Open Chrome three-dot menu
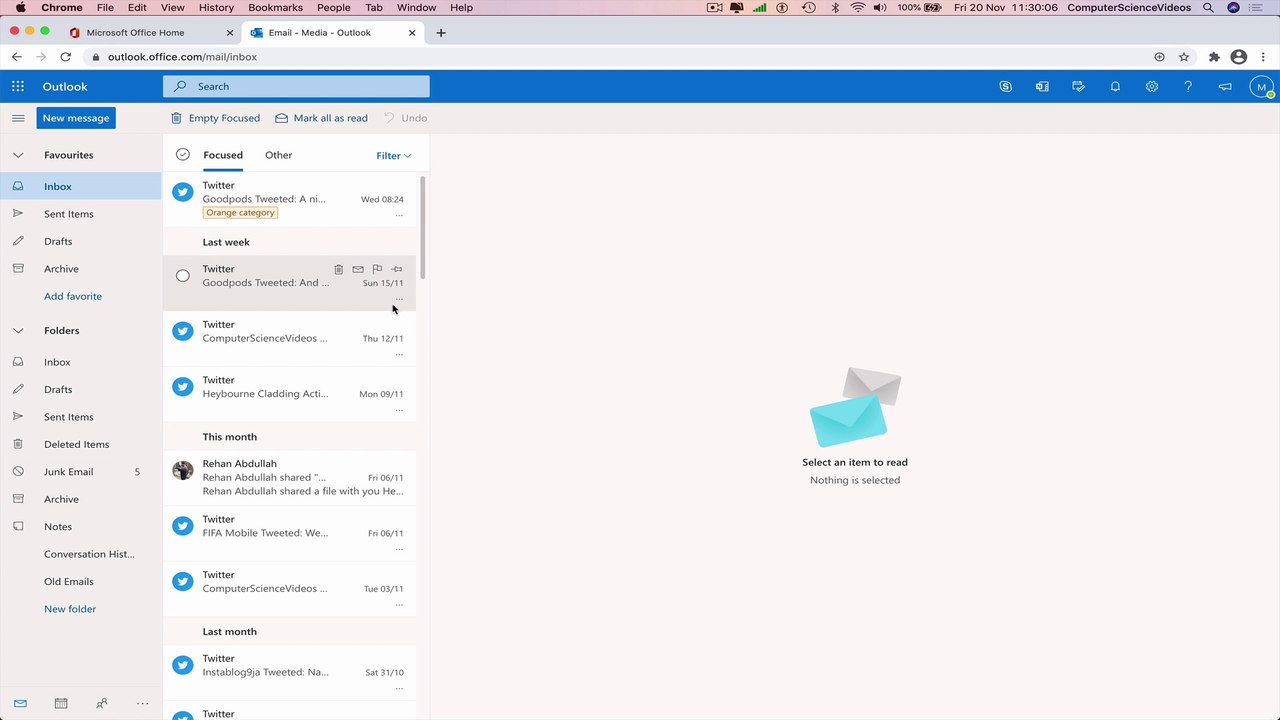 1264,57
